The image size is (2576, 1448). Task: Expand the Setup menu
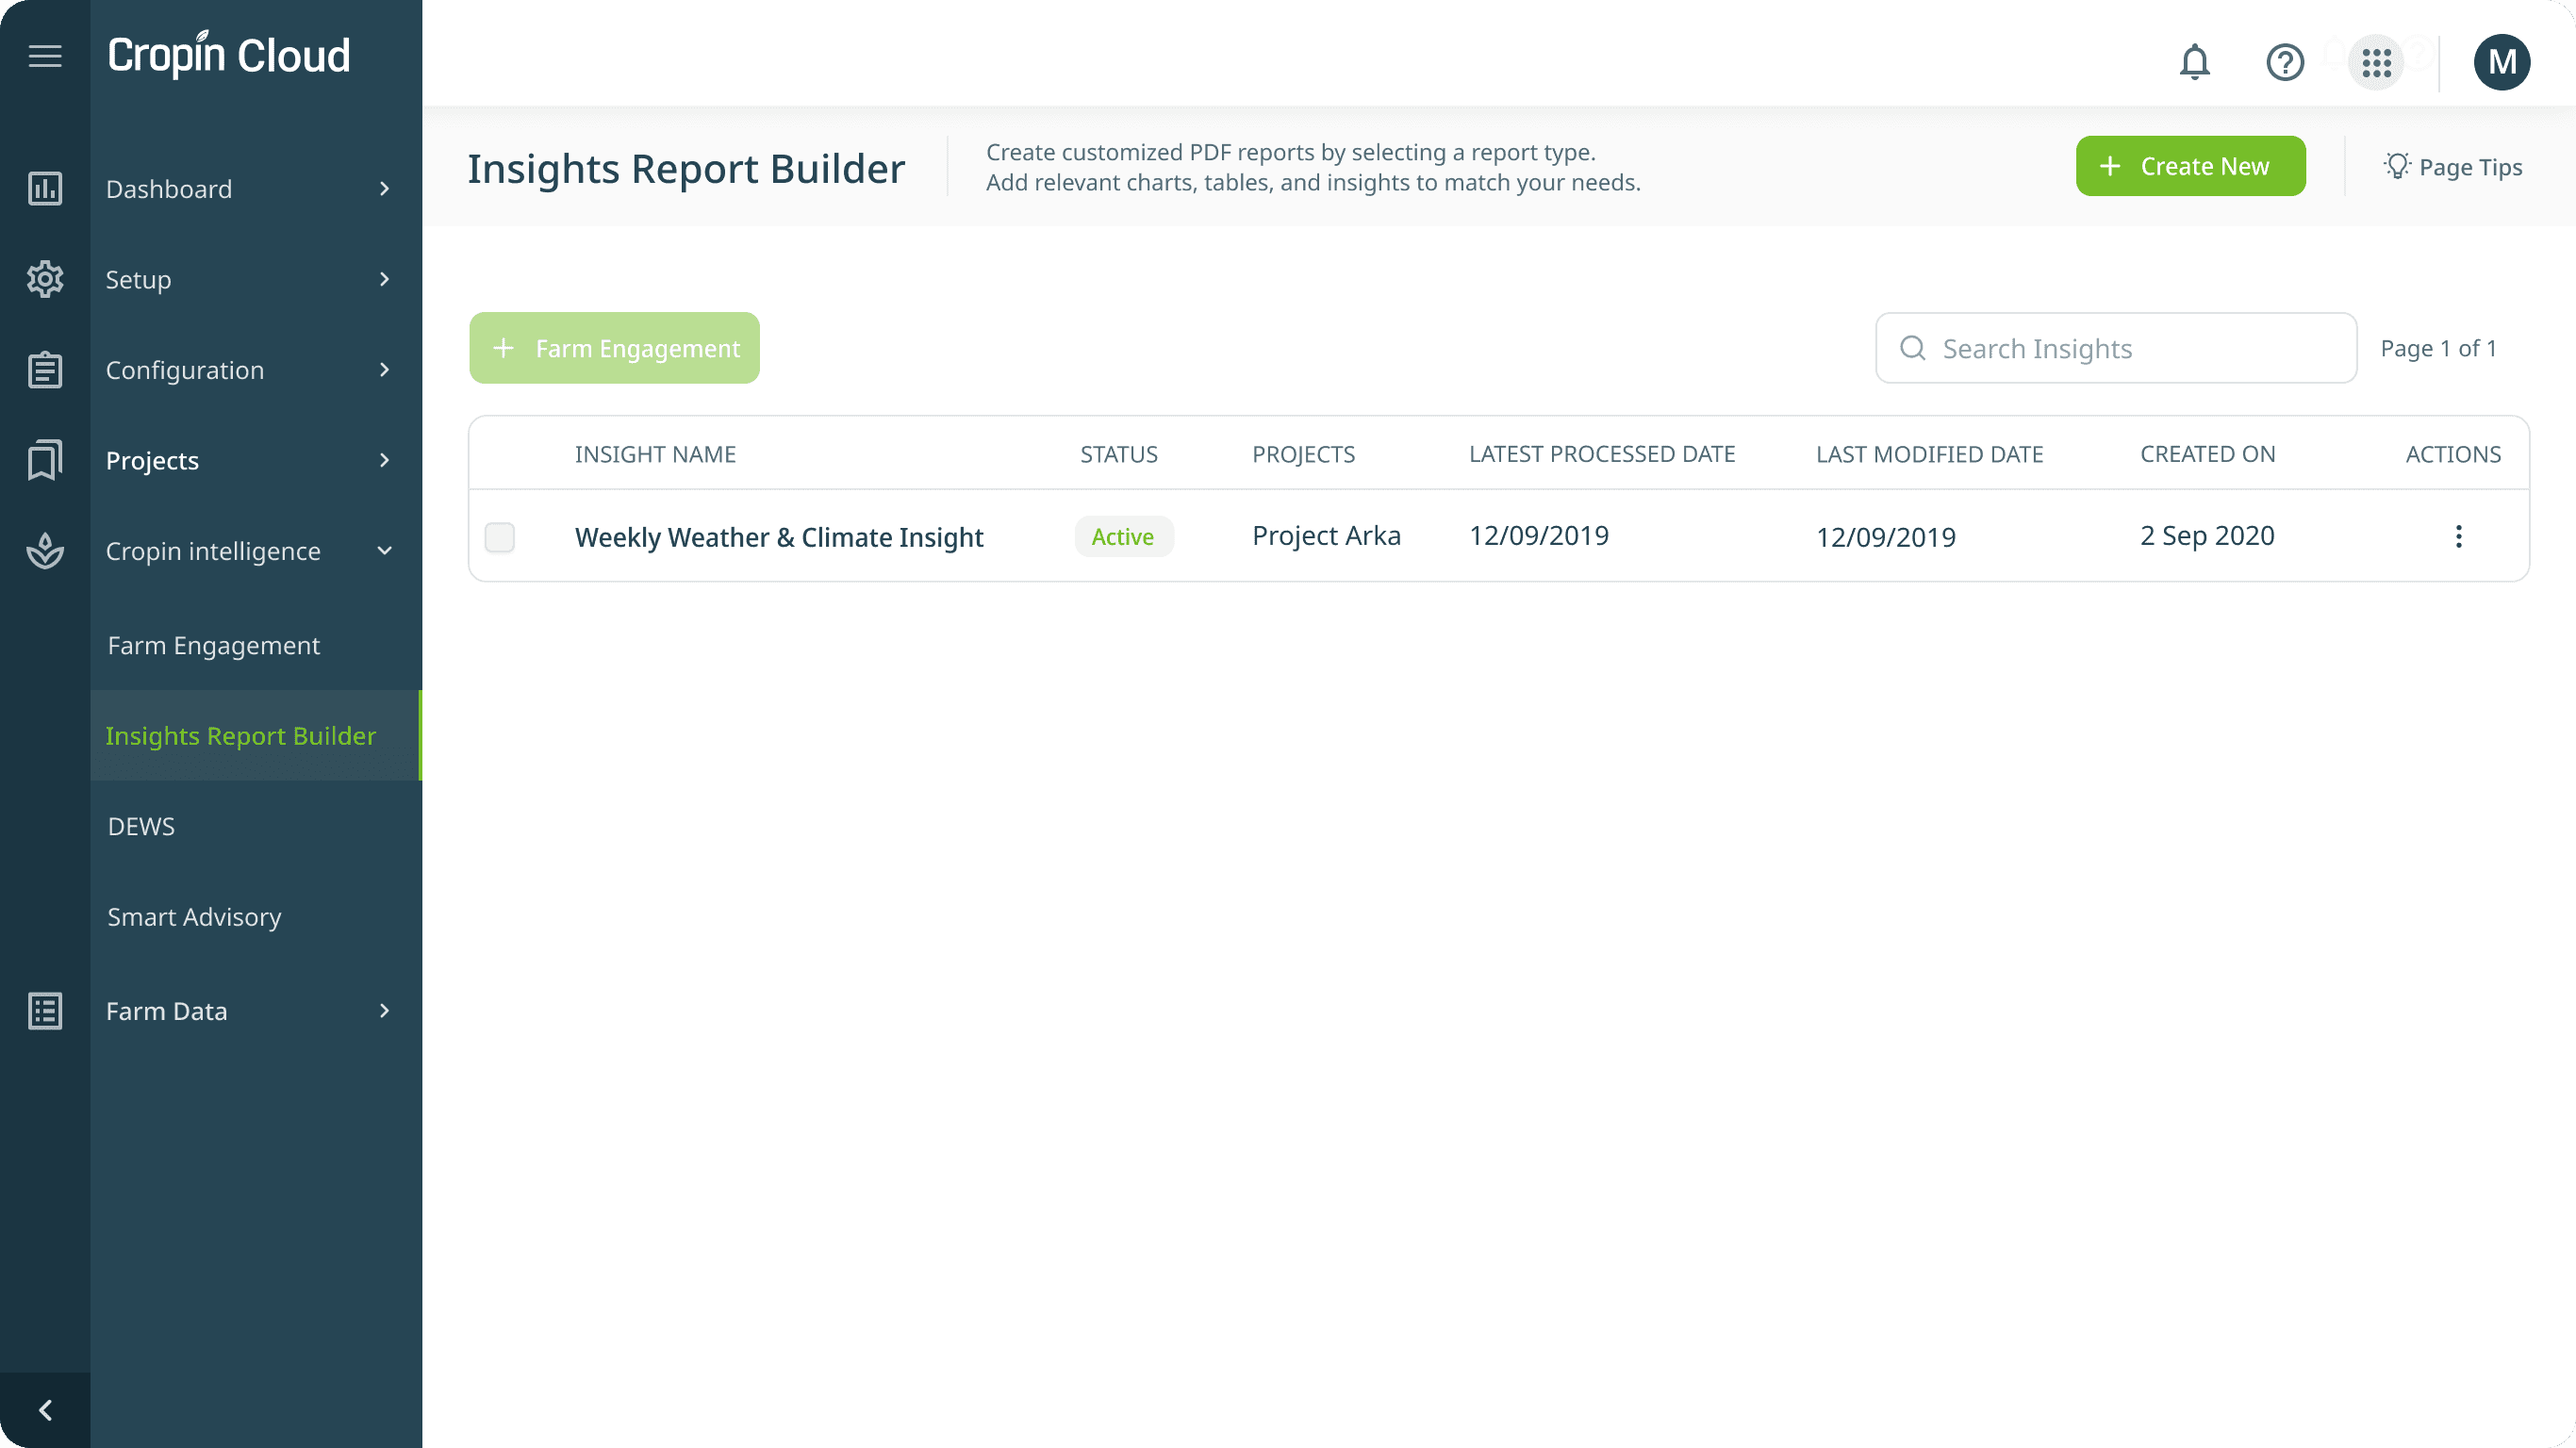(384, 279)
